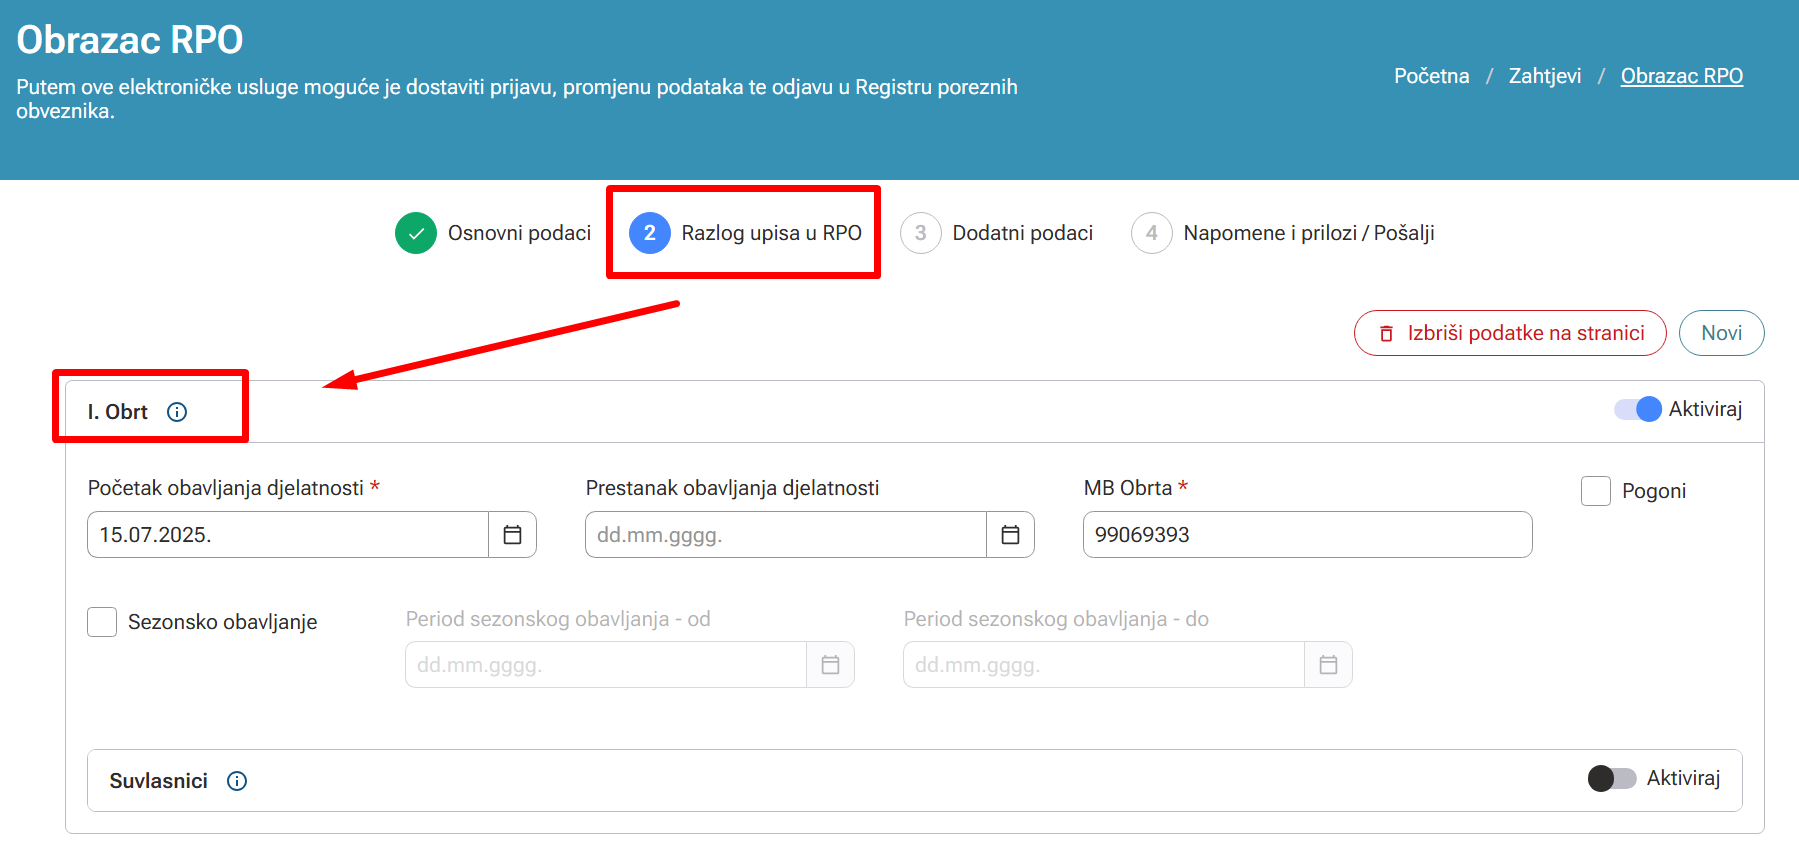This screenshot has height=841, width=1799.
Task: Open calendar for Prestanak obavljanja djelatnosti
Action: pos(1010,535)
